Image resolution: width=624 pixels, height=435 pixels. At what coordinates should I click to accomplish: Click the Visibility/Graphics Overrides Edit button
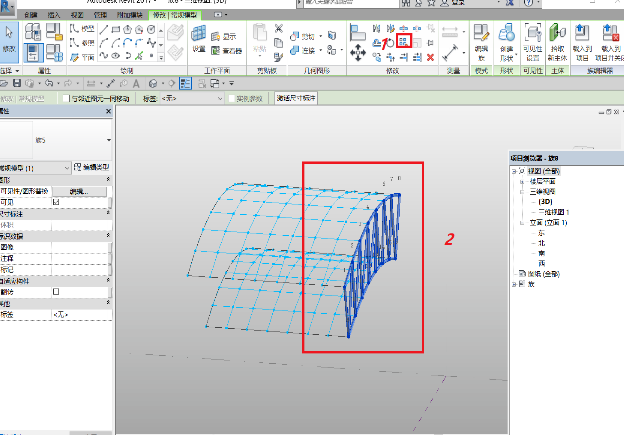(79, 191)
